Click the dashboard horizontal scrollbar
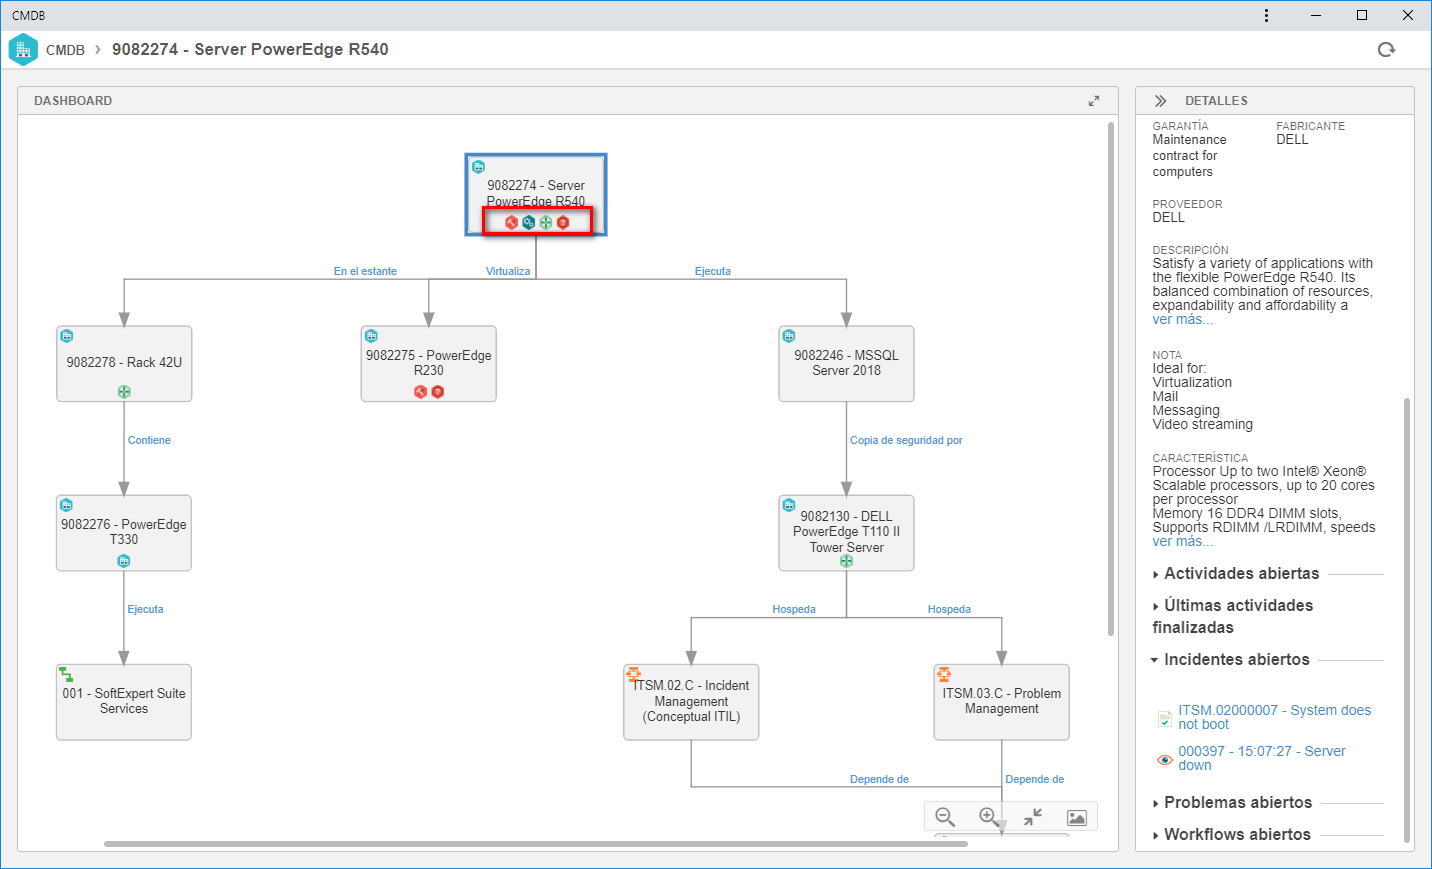Screen dimensions: 1432x869 (536, 844)
